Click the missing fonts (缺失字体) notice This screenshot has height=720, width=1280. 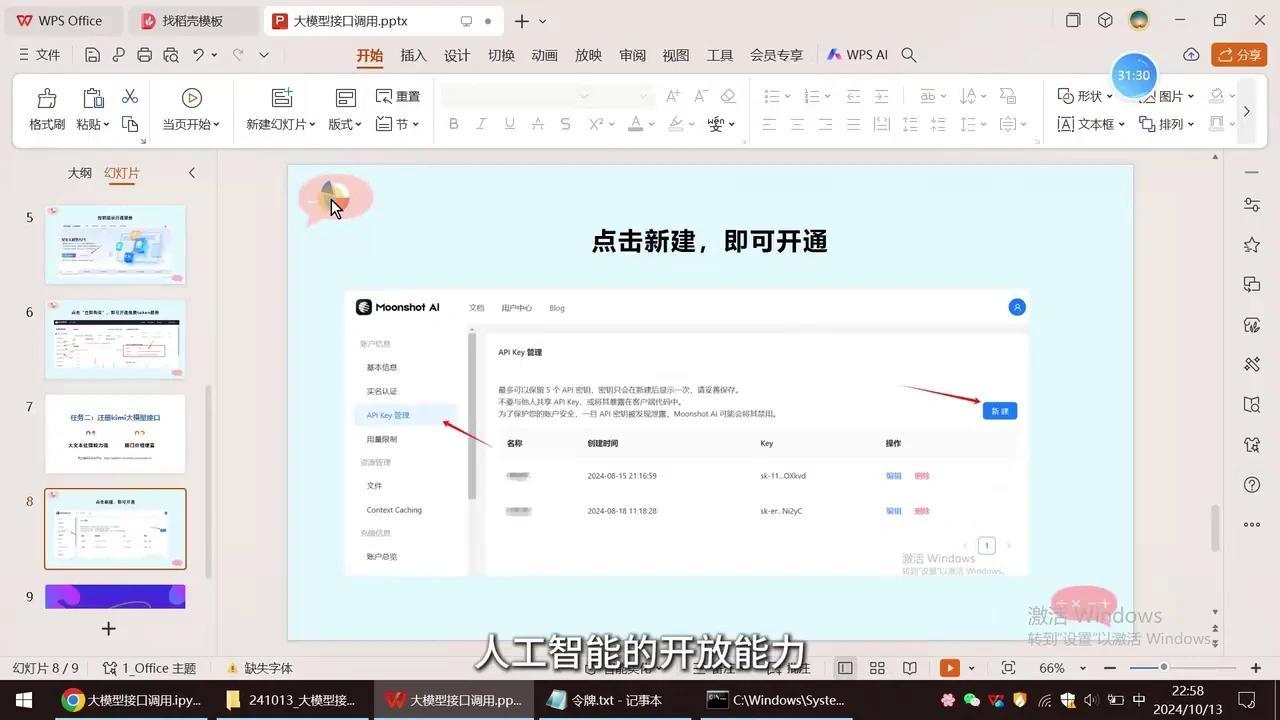(x=260, y=668)
